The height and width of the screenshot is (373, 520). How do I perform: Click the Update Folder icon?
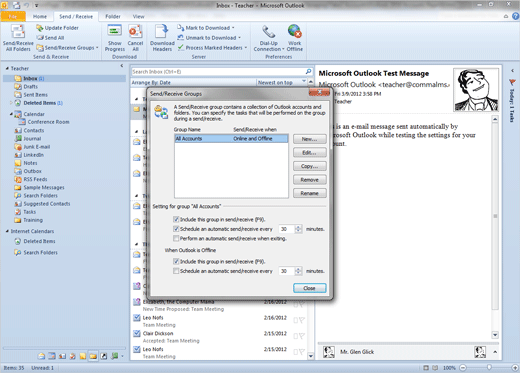[40, 28]
